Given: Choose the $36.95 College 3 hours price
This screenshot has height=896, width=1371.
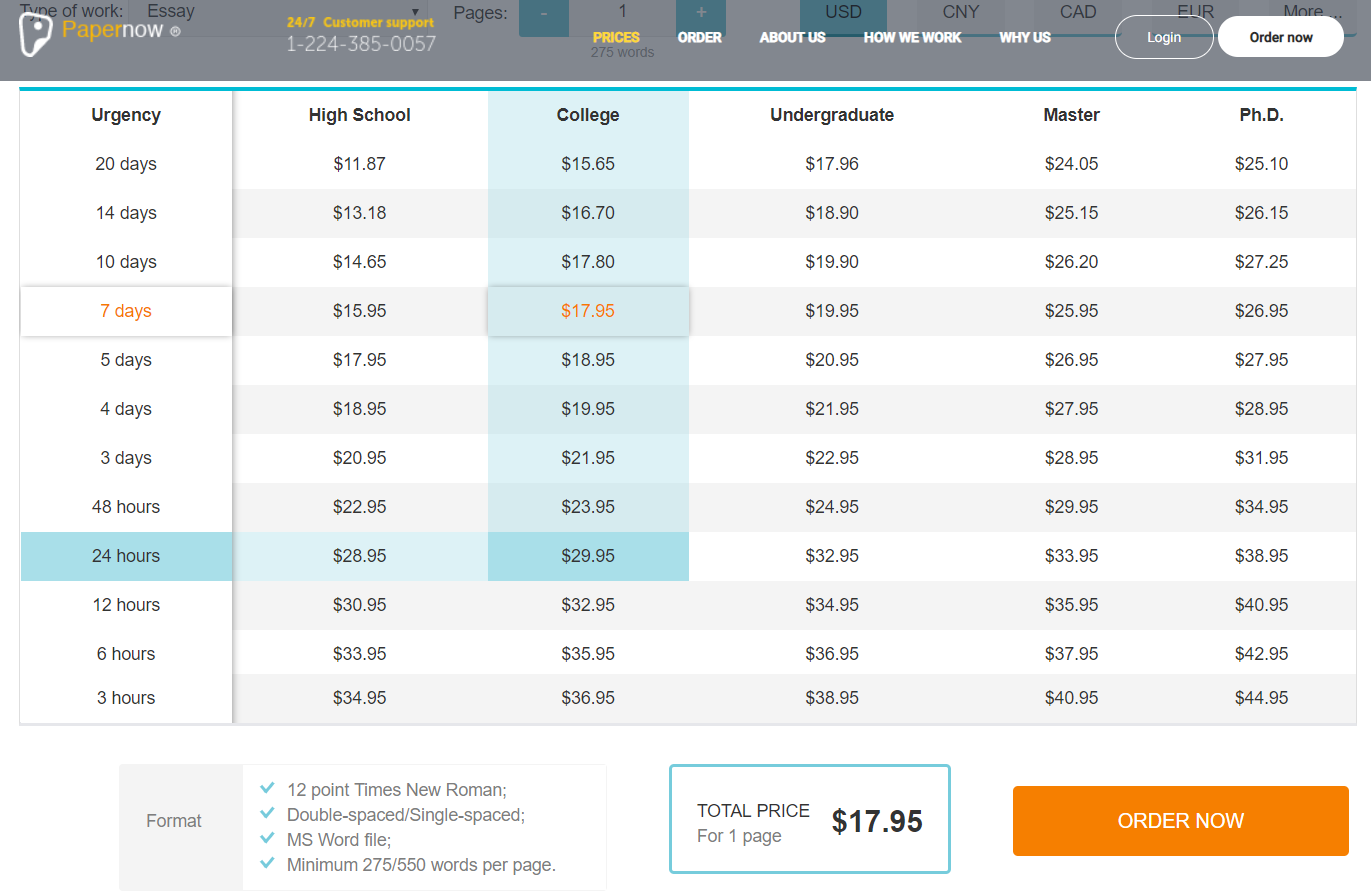Looking at the screenshot, I should pyautogui.click(x=588, y=698).
